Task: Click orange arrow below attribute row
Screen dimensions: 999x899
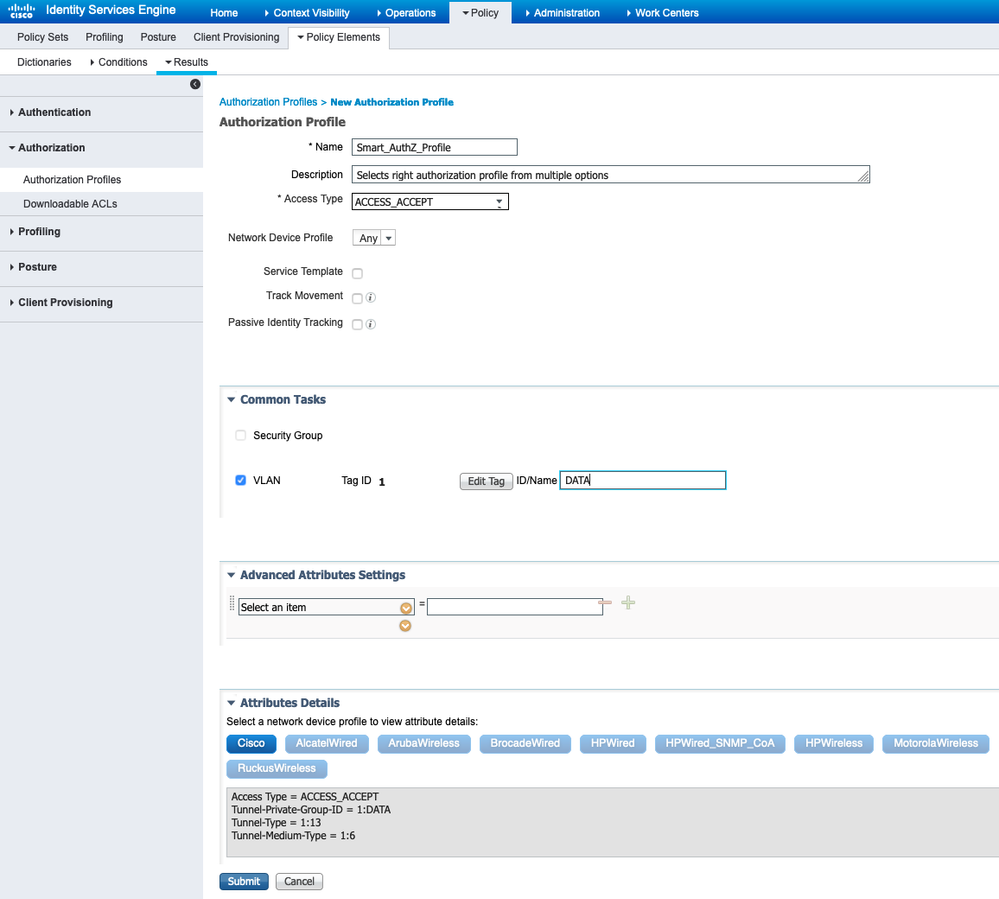Action: (x=405, y=626)
